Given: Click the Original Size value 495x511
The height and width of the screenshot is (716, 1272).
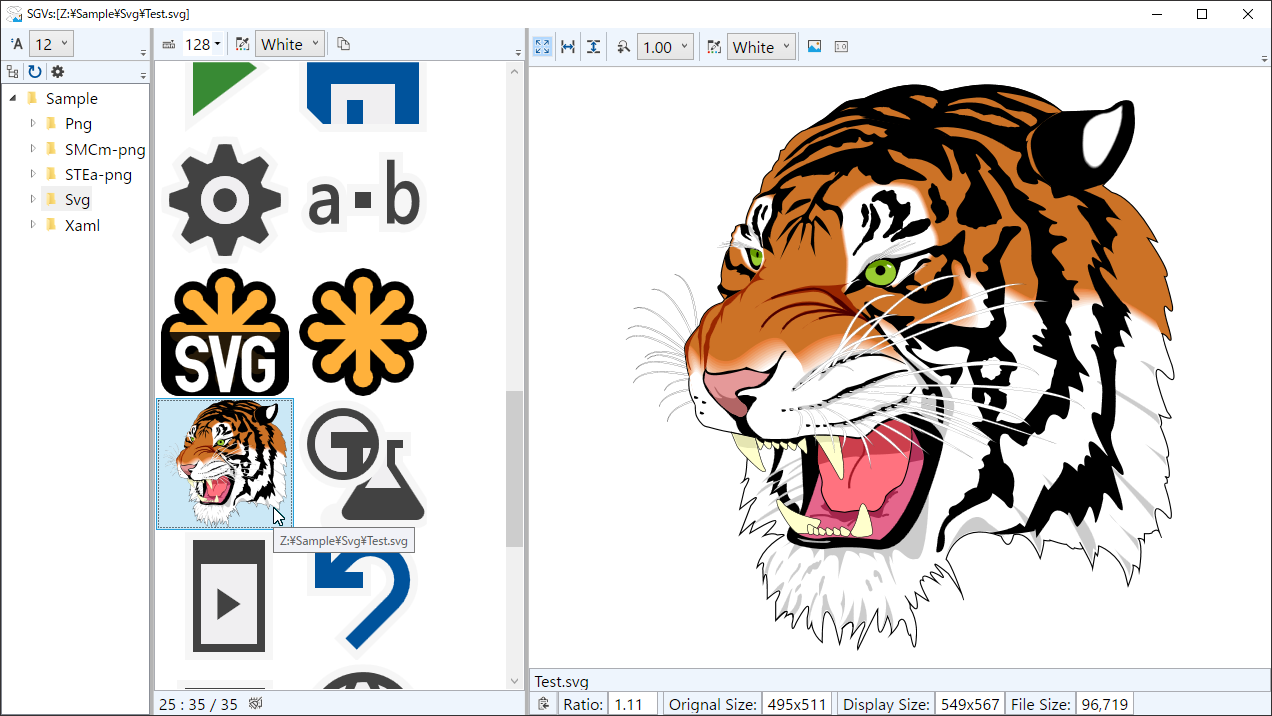Looking at the screenshot, I should 796,704.
